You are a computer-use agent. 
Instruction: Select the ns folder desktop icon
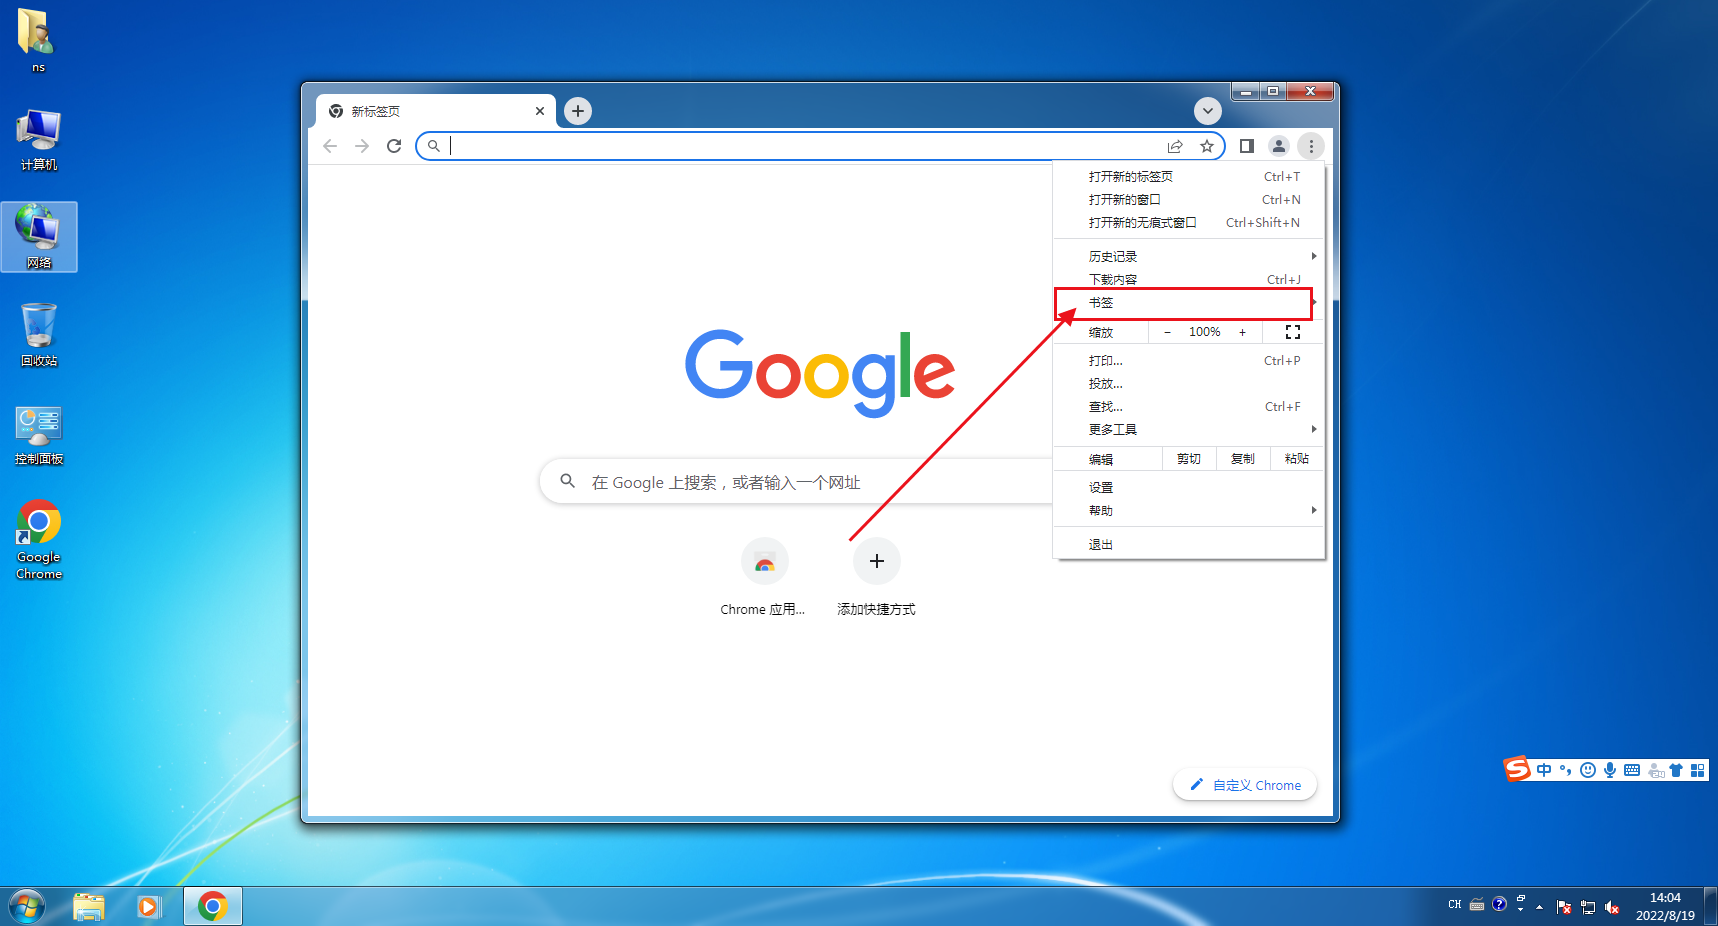(x=38, y=40)
